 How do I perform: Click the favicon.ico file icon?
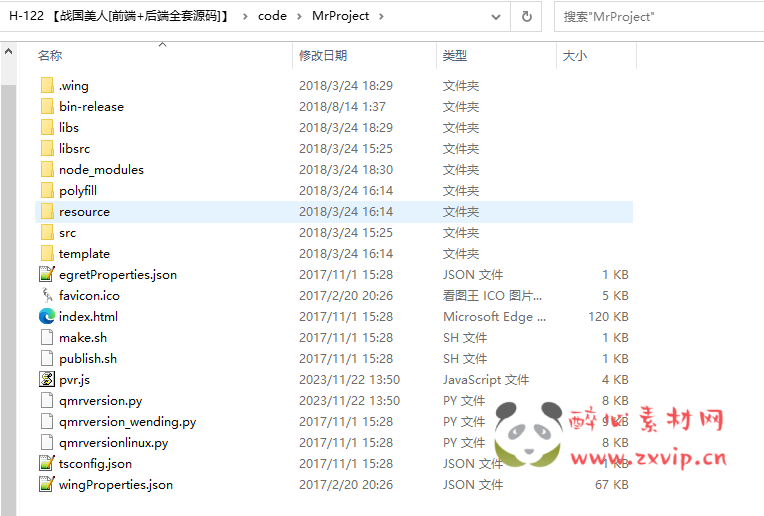(x=47, y=295)
